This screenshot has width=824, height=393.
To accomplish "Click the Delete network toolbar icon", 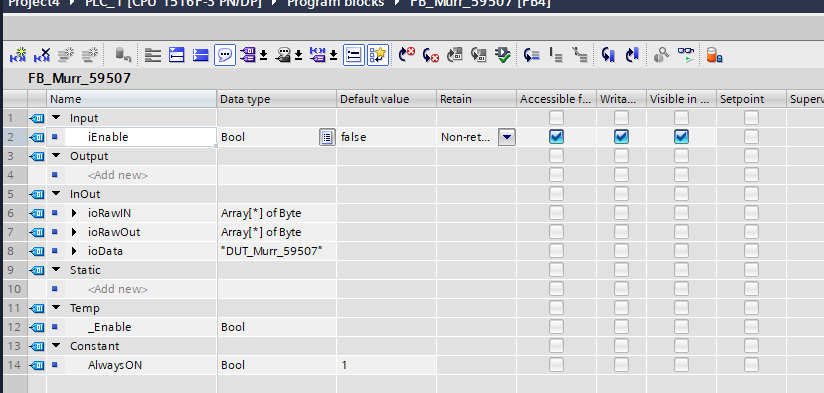I will 42,55.
